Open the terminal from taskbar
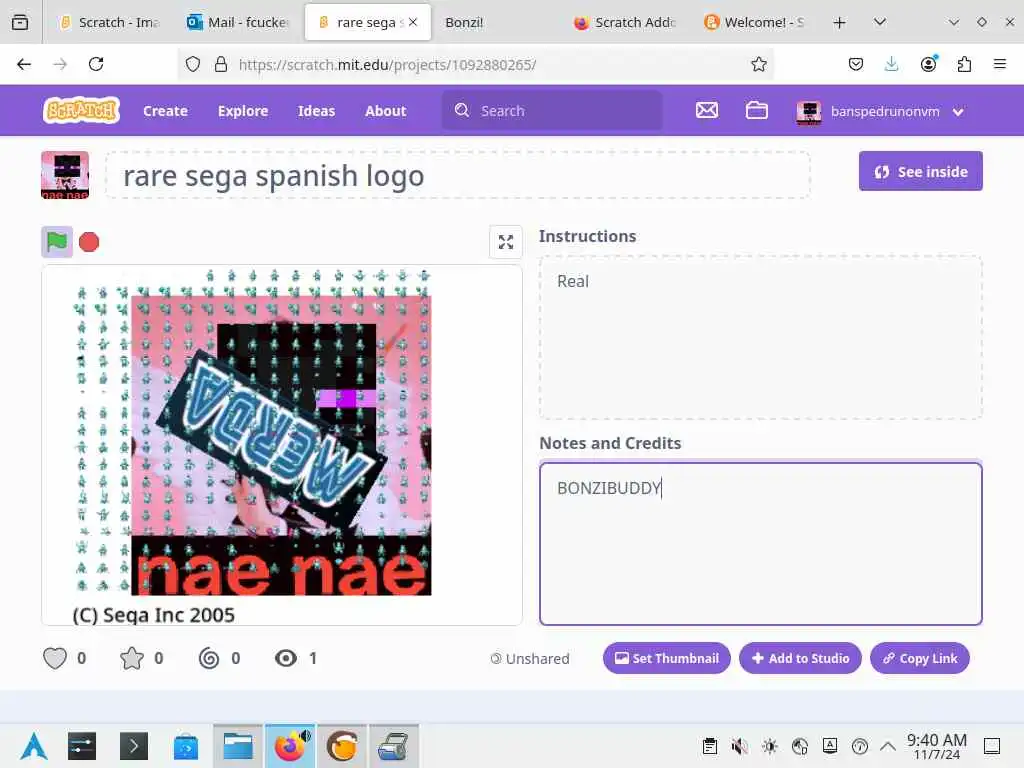 pyautogui.click(x=134, y=746)
